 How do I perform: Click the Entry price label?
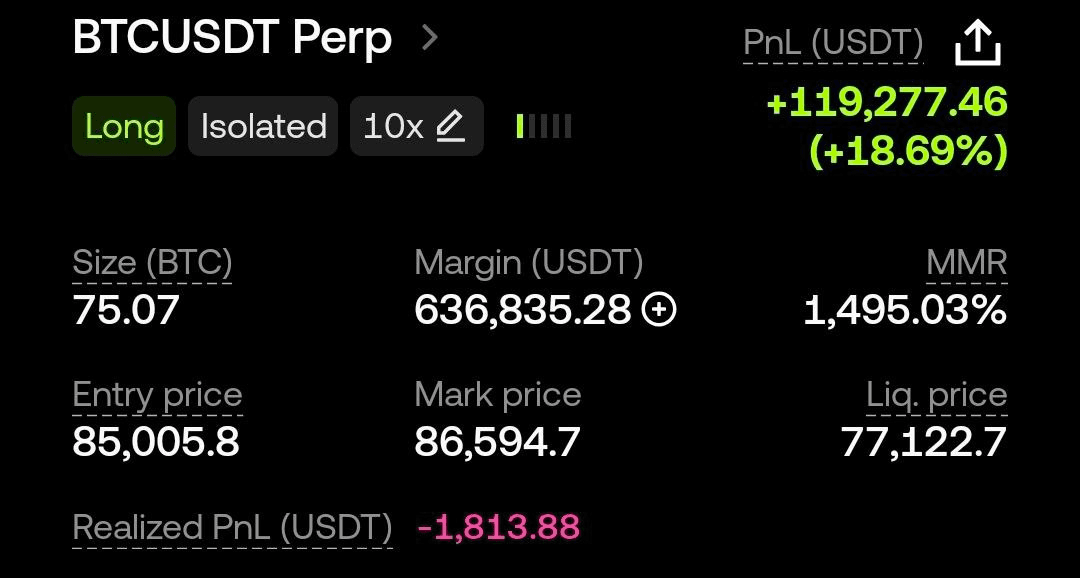click(156, 395)
